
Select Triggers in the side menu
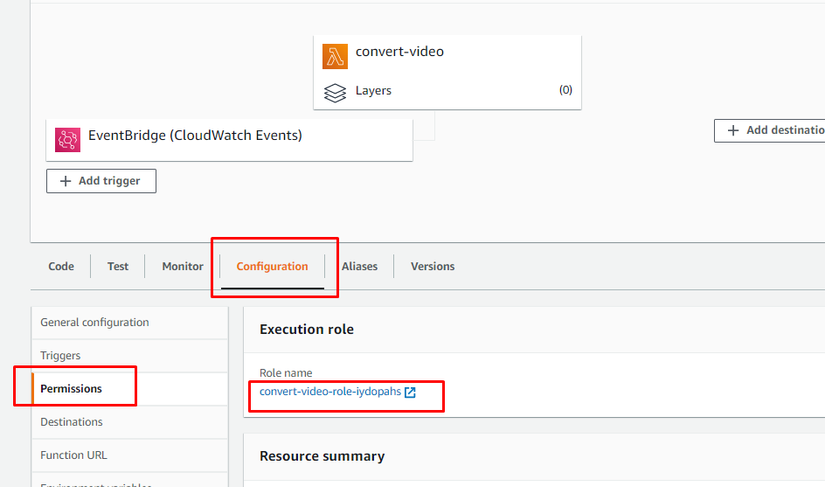60,355
